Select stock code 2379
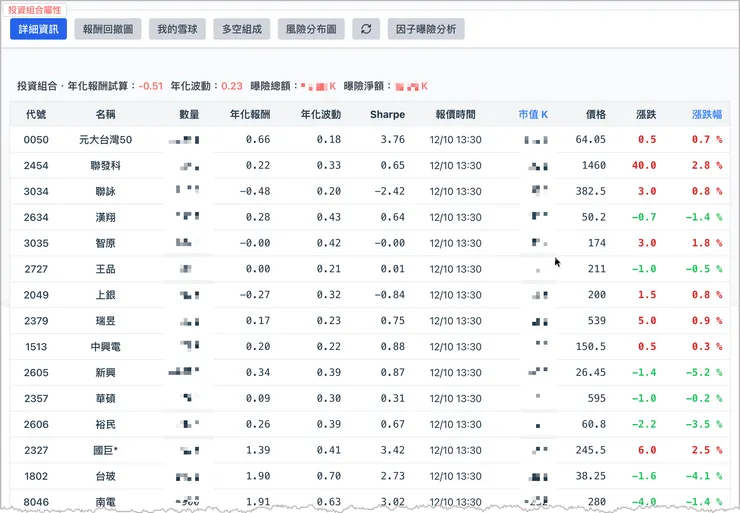Viewport: 740px width, 513px height. coord(36,321)
